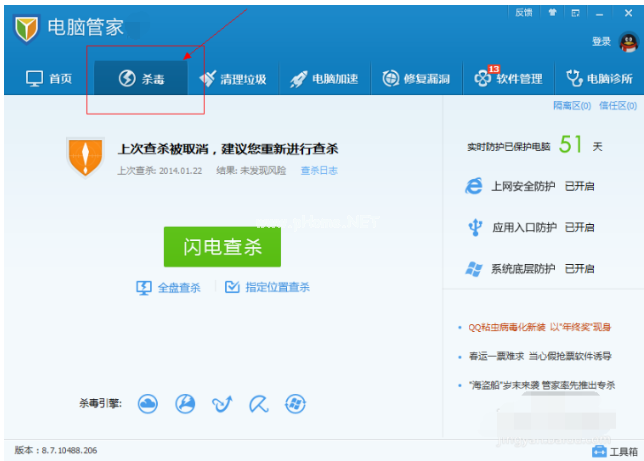The height and width of the screenshot is (461, 644).
Task: Click the Internet Explorer icon for 上网安全防护
Action: click(475, 186)
